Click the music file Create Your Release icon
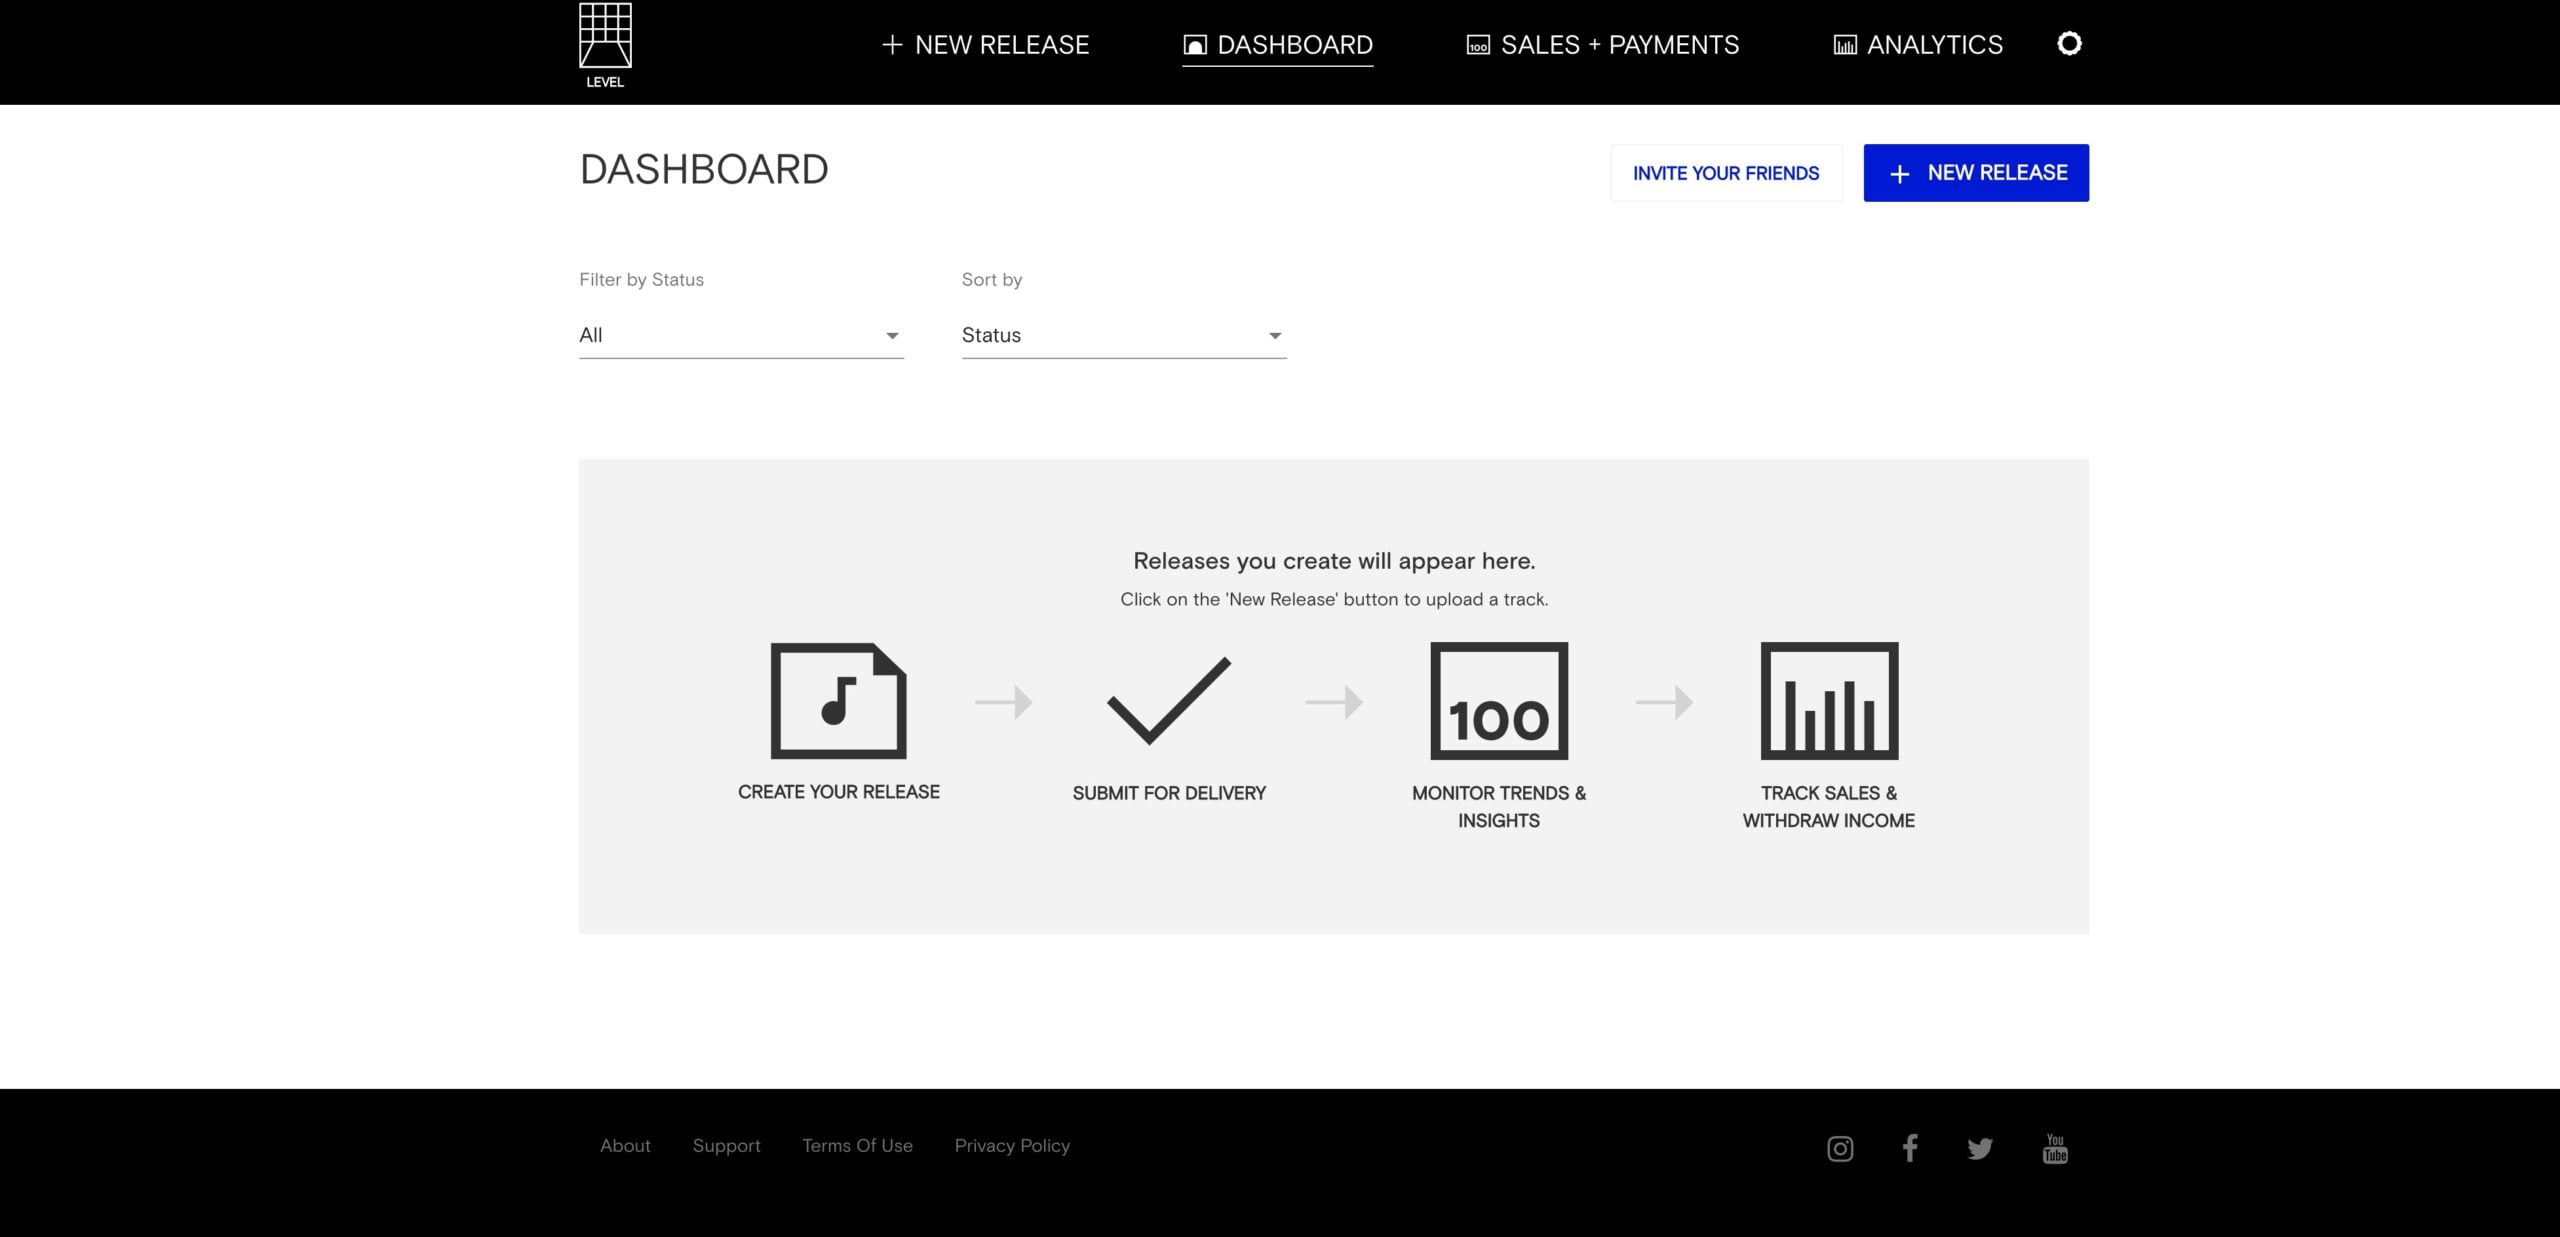This screenshot has height=1237, width=2560. [838, 700]
